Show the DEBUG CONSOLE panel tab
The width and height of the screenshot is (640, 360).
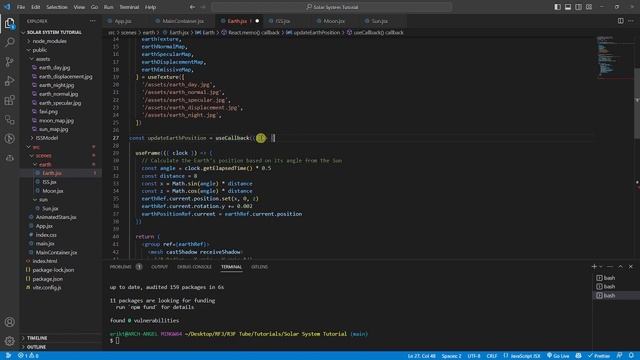[x=194, y=267]
